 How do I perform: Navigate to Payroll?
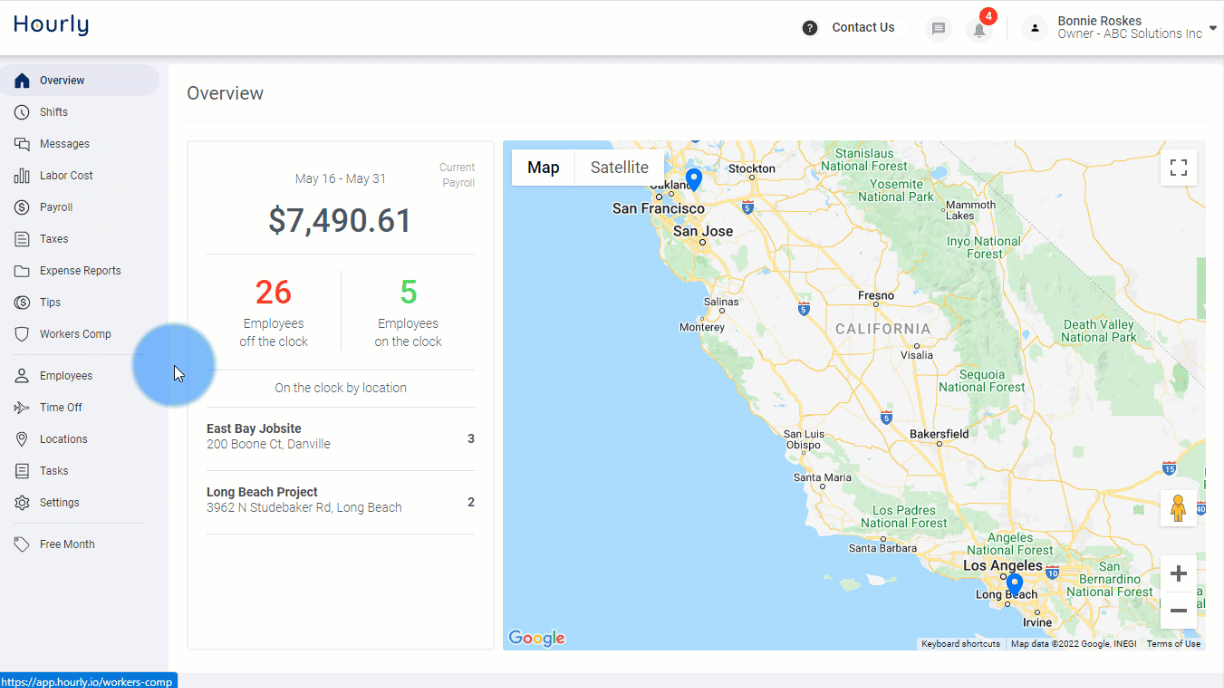point(56,207)
